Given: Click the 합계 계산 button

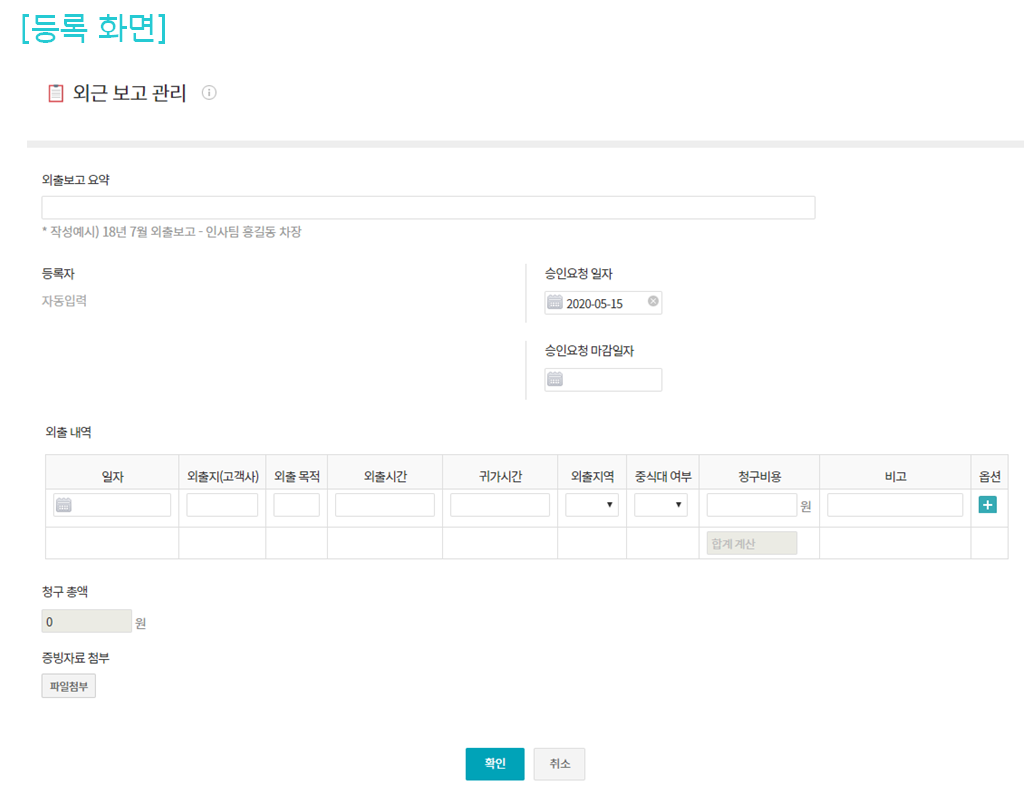Looking at the screenshot, I should coord(752,543).
